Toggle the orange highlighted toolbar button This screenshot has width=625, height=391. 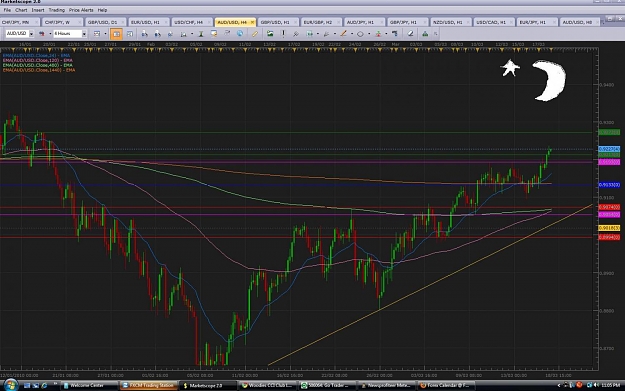pos(116,34)
